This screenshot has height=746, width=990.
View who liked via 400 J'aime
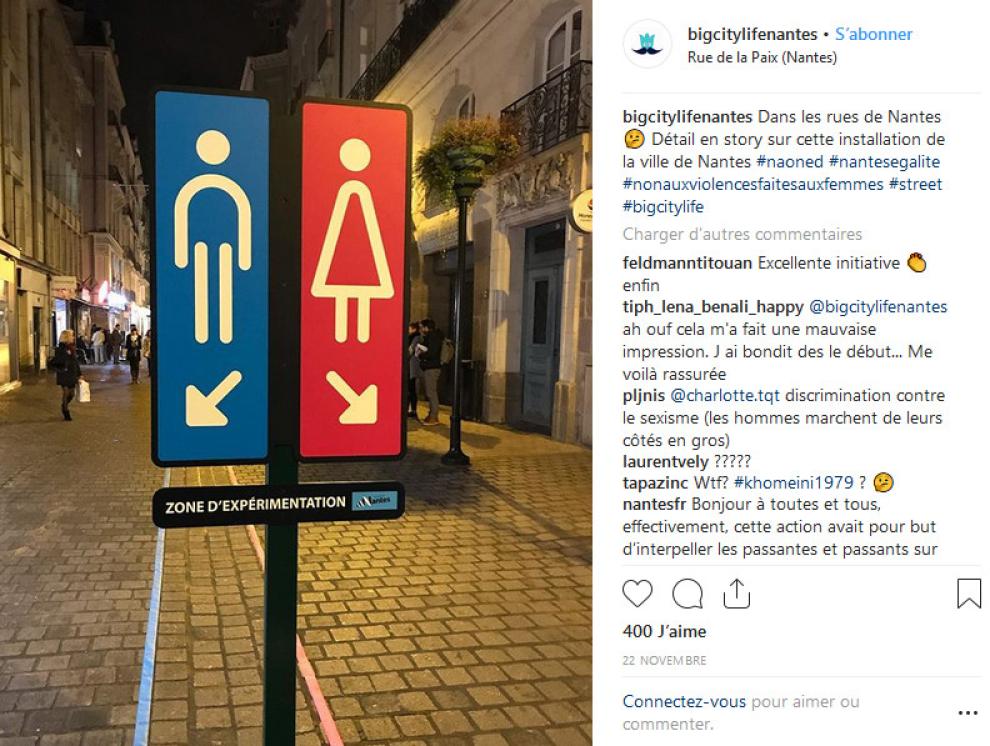664,631
